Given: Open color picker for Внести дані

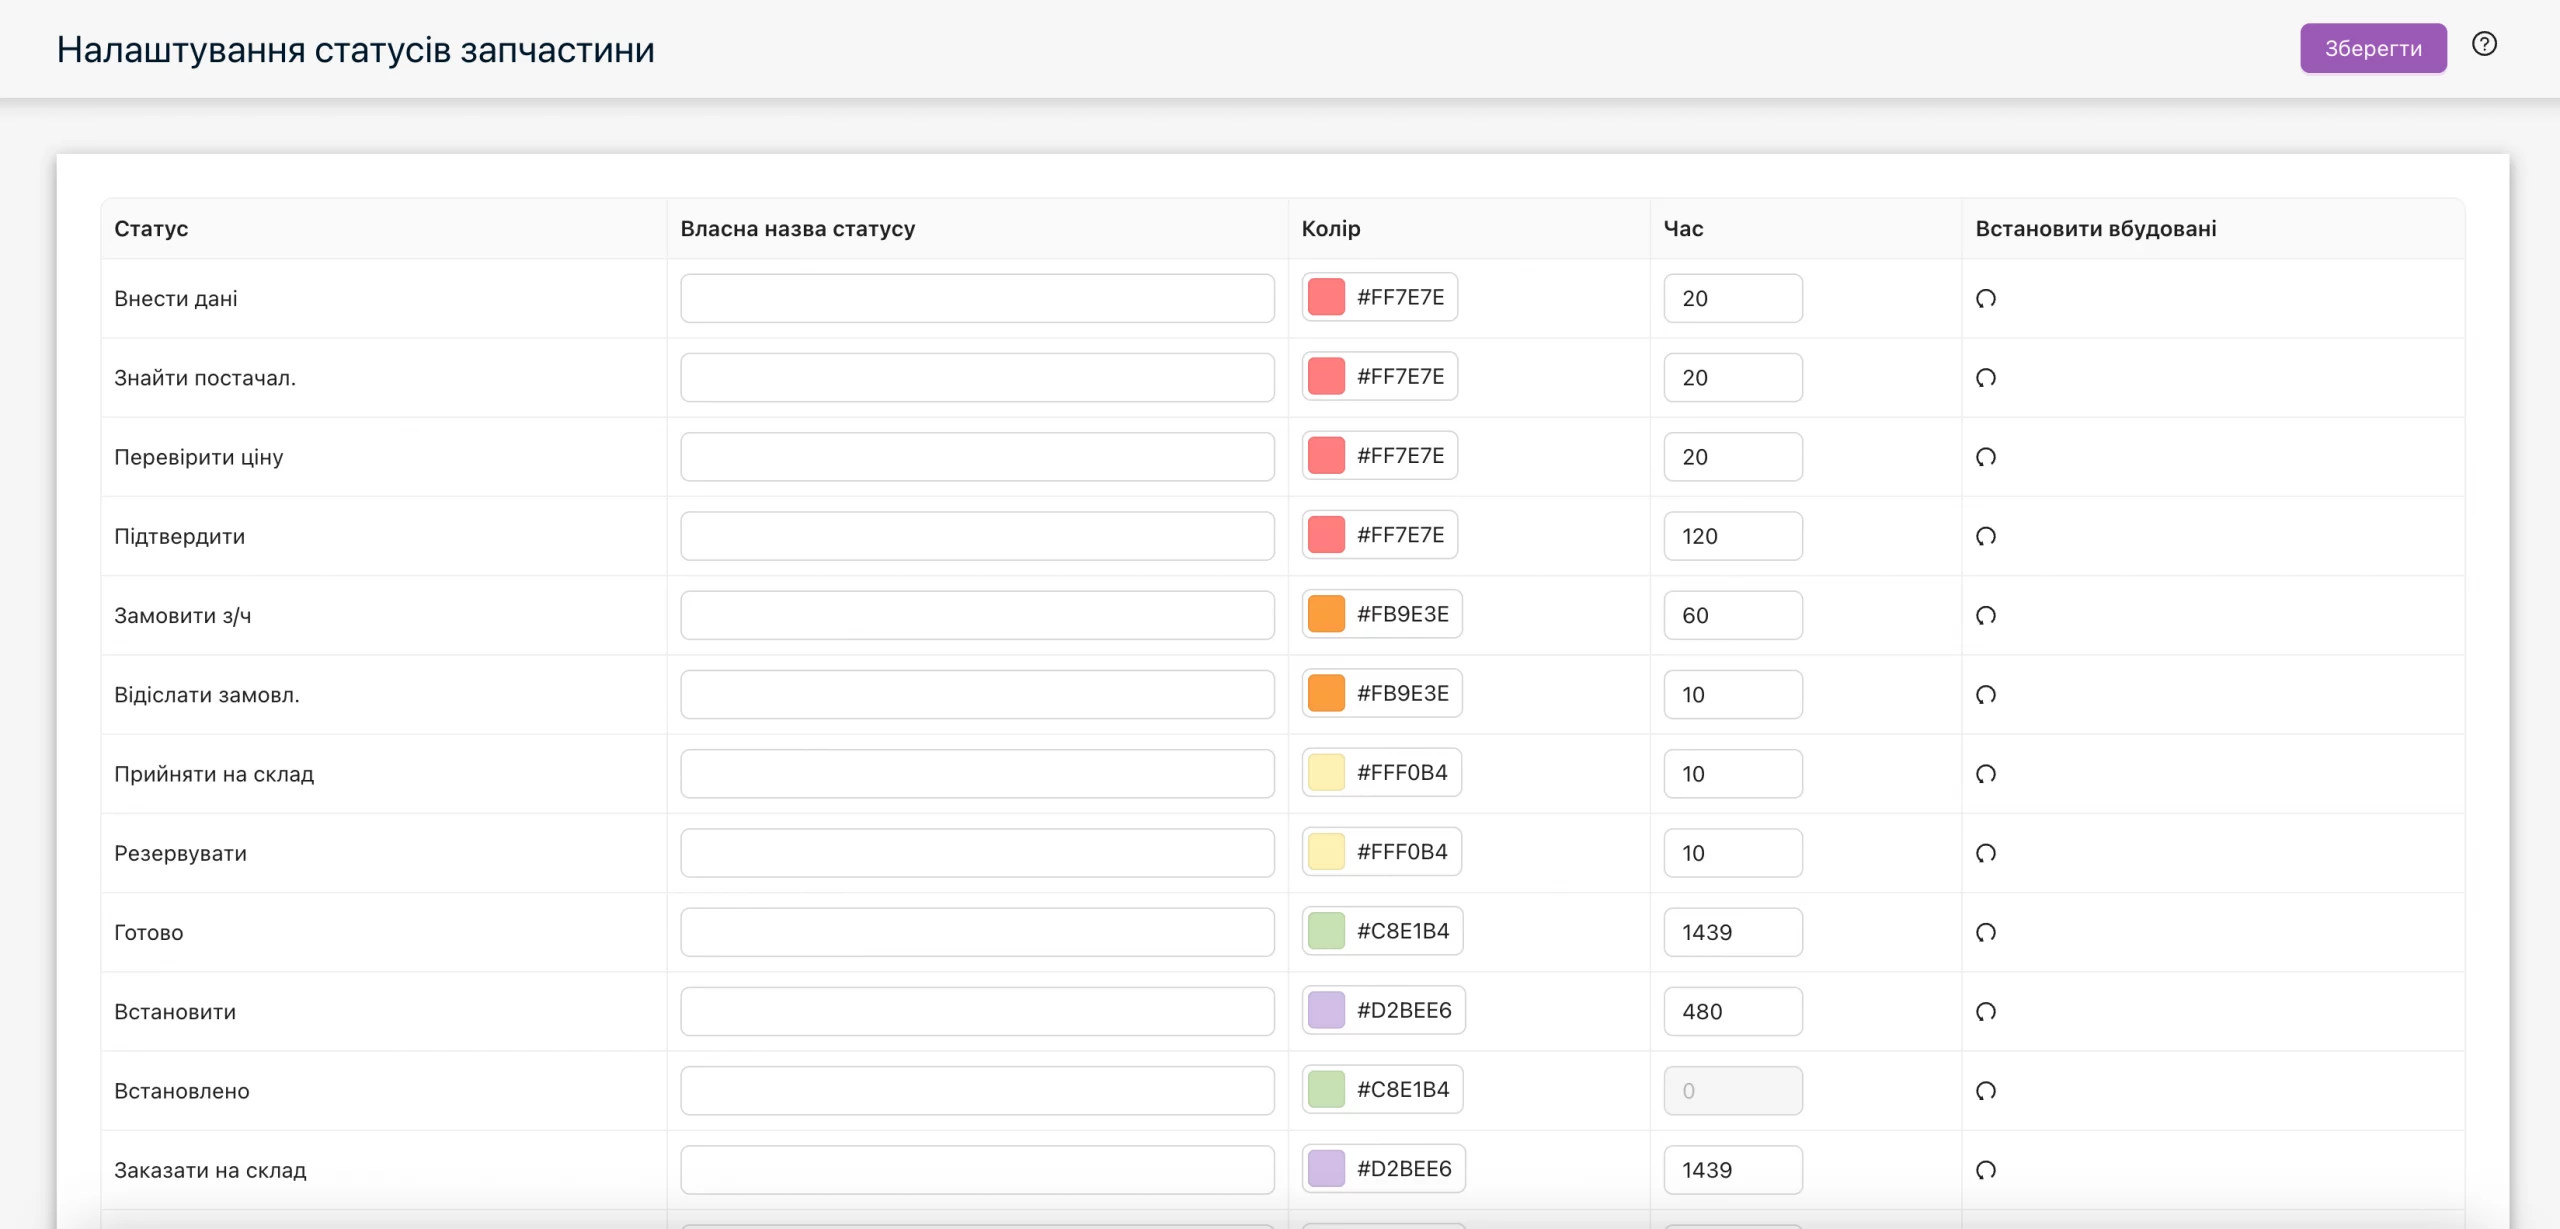Looking at the screenshot, I should (x=1379, y=297).
